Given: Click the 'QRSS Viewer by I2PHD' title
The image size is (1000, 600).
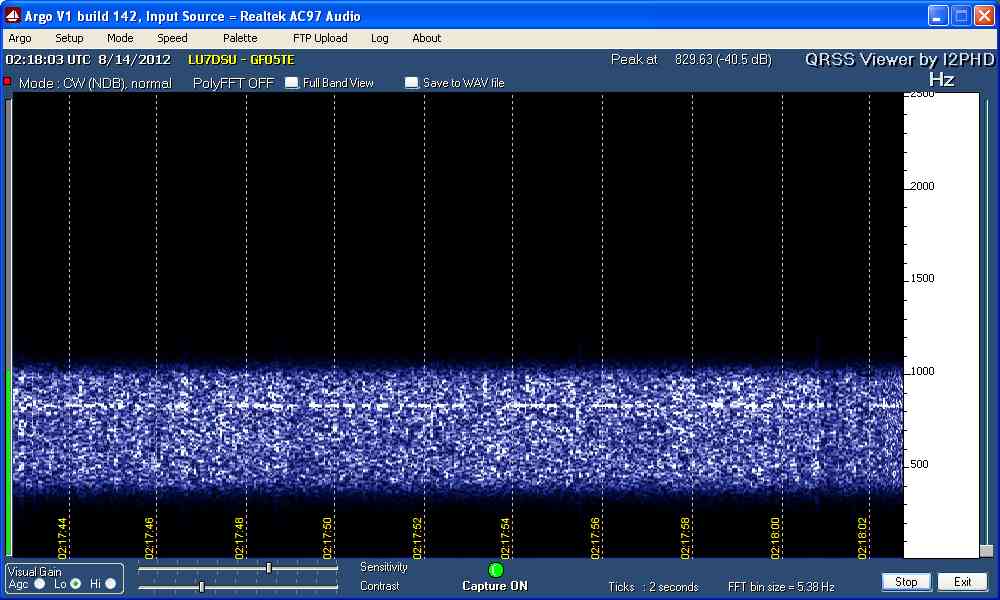Looking at the screenshot, I should pyautogui.click(x=899, y=59).
